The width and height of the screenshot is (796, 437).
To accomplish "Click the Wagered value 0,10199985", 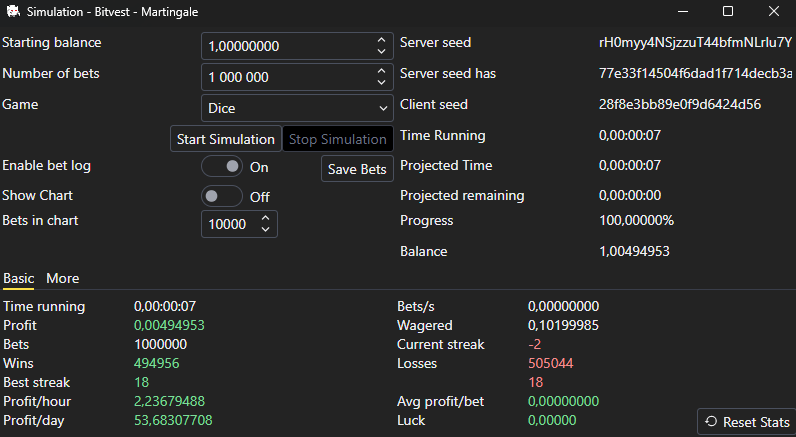I will tap(563, 325).
